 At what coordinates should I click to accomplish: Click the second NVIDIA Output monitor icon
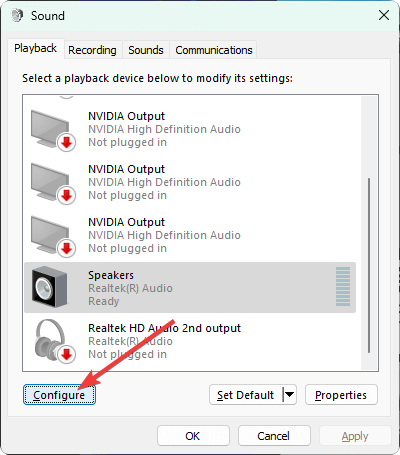[53, 183]
